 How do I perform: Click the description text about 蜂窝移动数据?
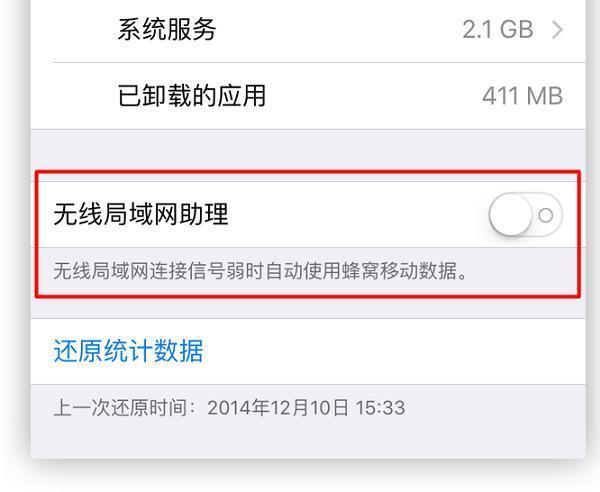(x=260, y=271)
